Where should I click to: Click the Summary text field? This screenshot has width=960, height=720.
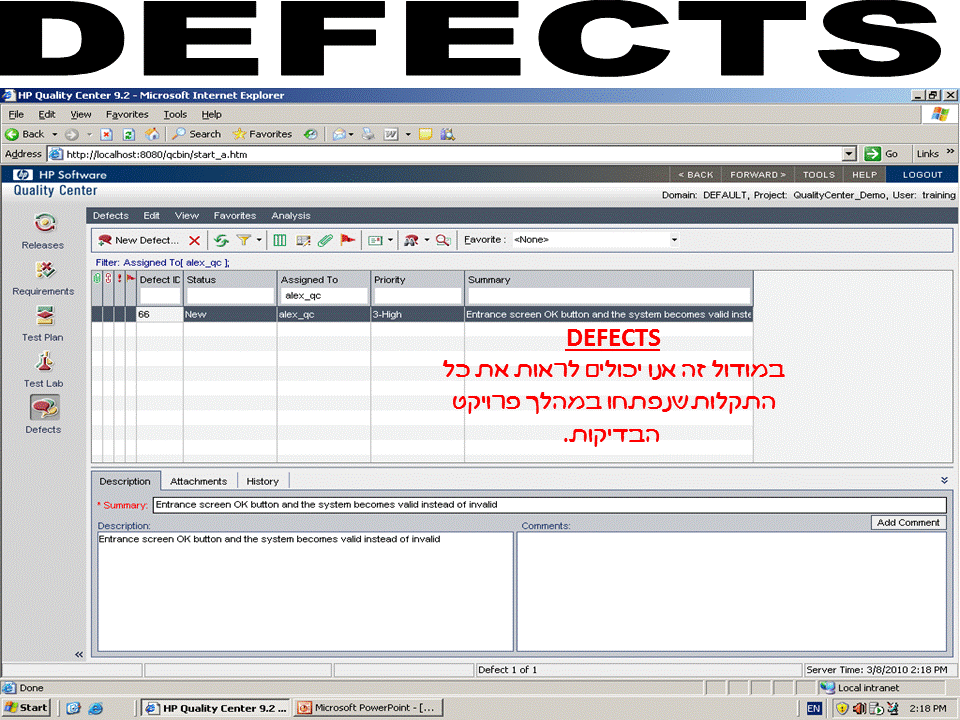coord(550,505)
